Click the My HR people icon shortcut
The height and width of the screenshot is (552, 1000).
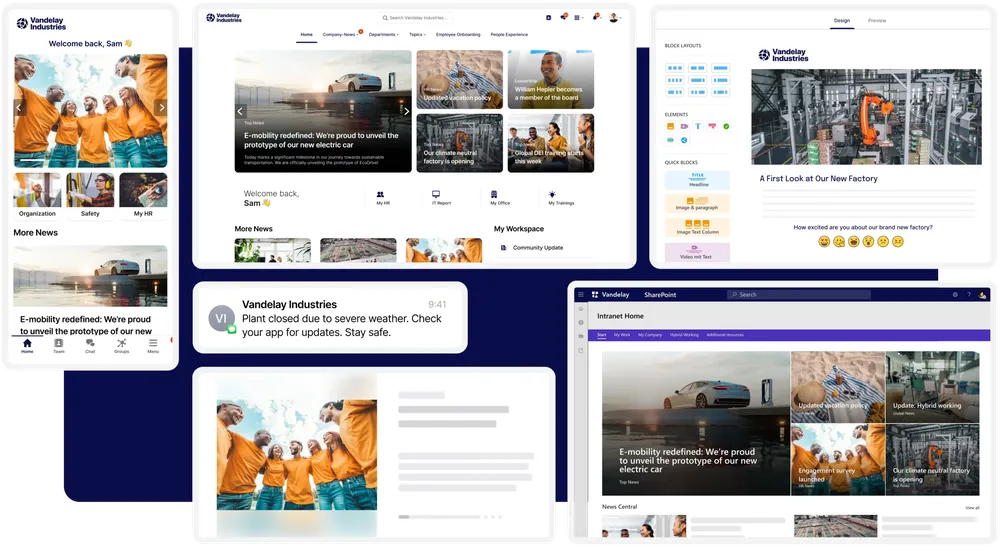[x=382, y=195]
